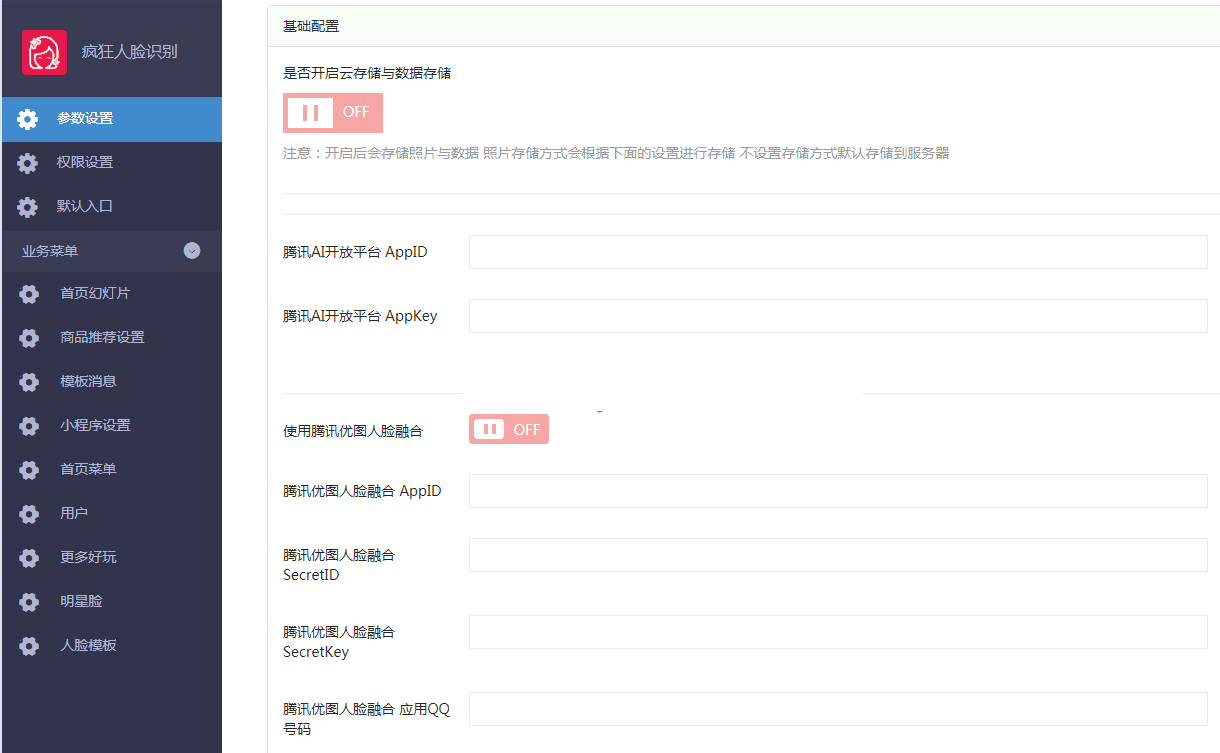
Task: Click into the 腾讯AI开放平台 AppKey field
Action: (837, 316)
